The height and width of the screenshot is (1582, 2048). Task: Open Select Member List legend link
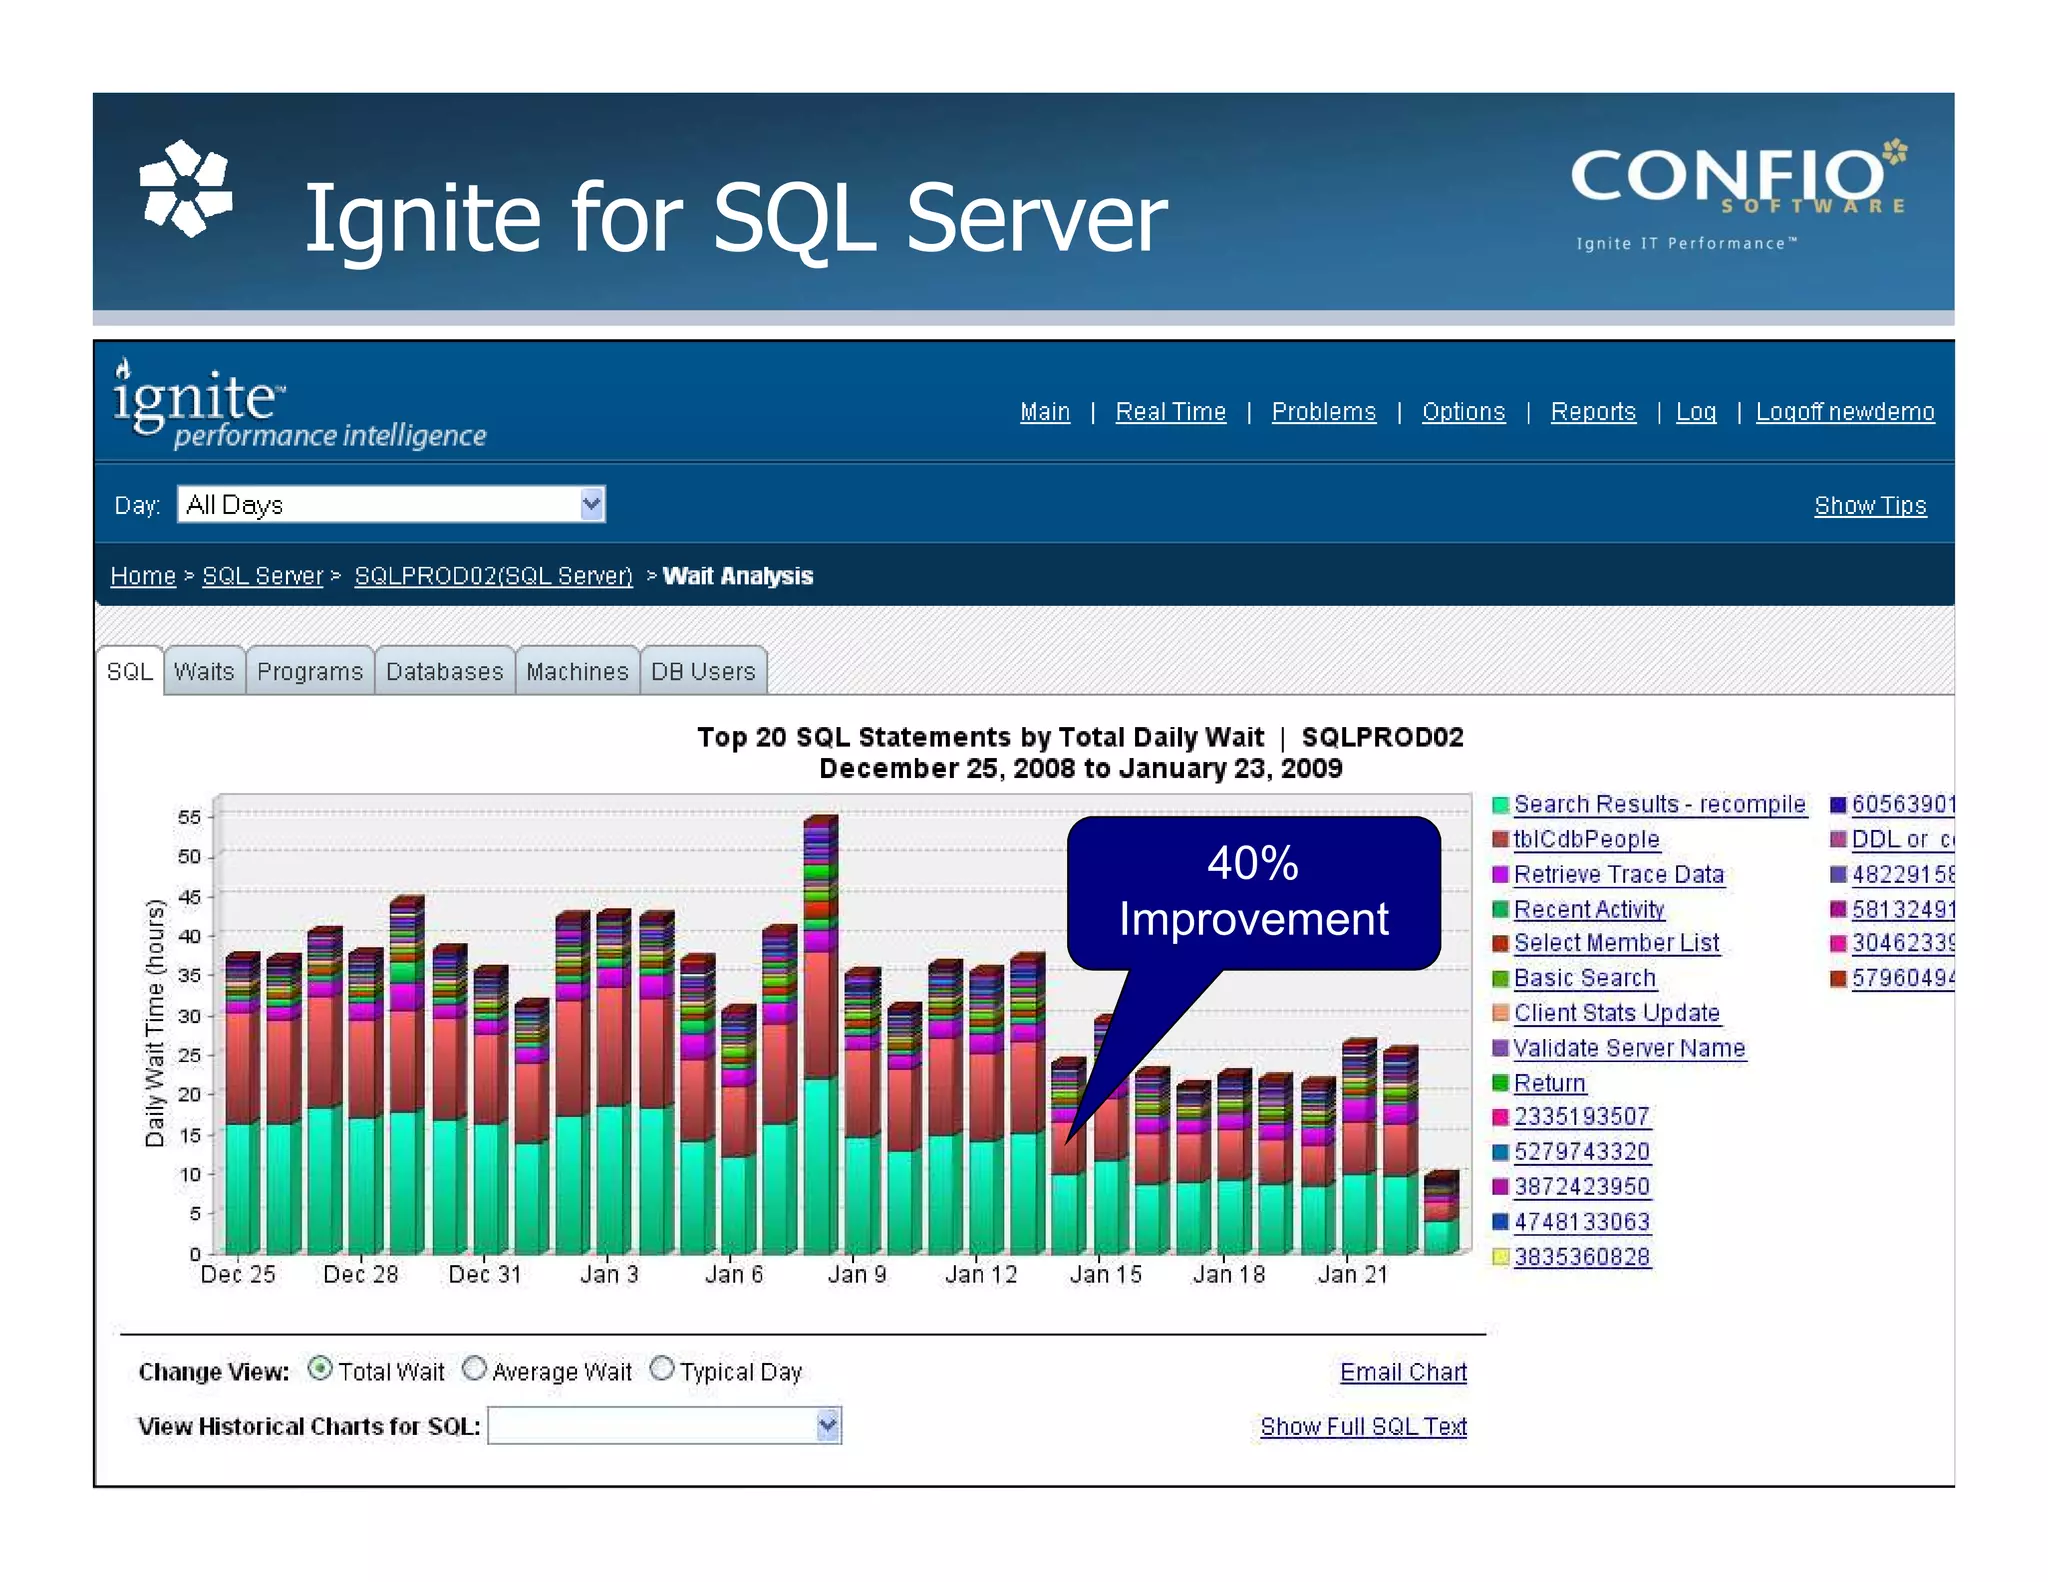pos(1616,943)
